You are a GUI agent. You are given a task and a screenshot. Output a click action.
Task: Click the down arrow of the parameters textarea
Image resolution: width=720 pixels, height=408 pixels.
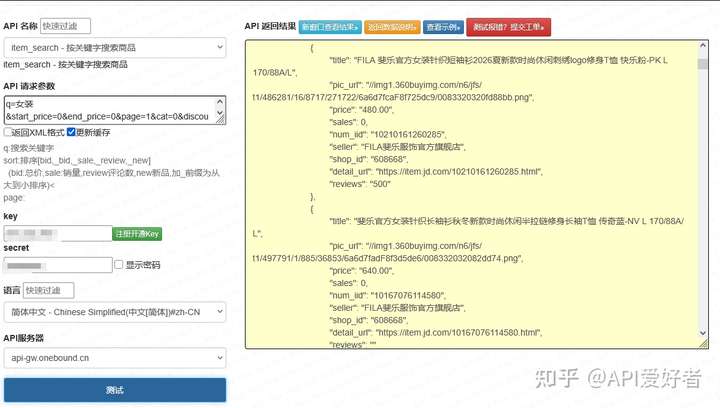click(x=220, y=112)
